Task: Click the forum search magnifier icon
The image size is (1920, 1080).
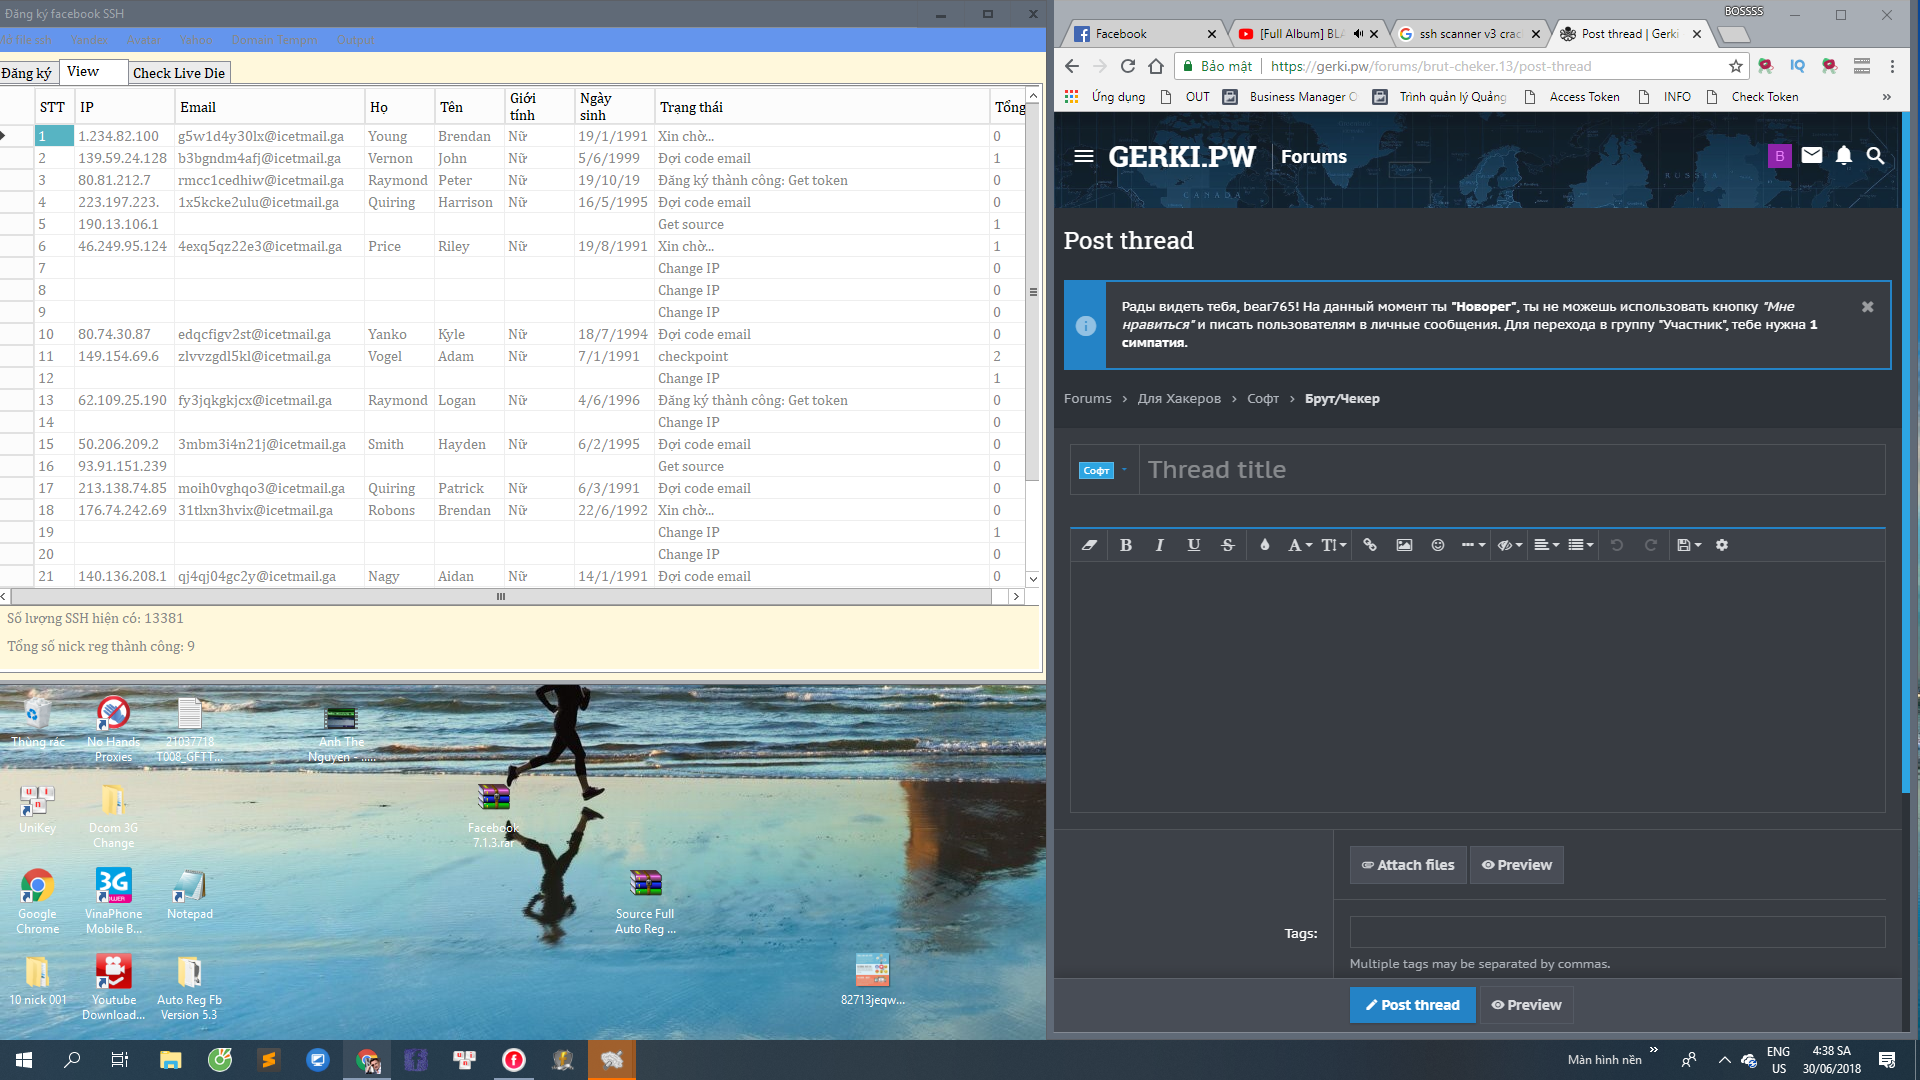Action: (x=1876, y=156)
